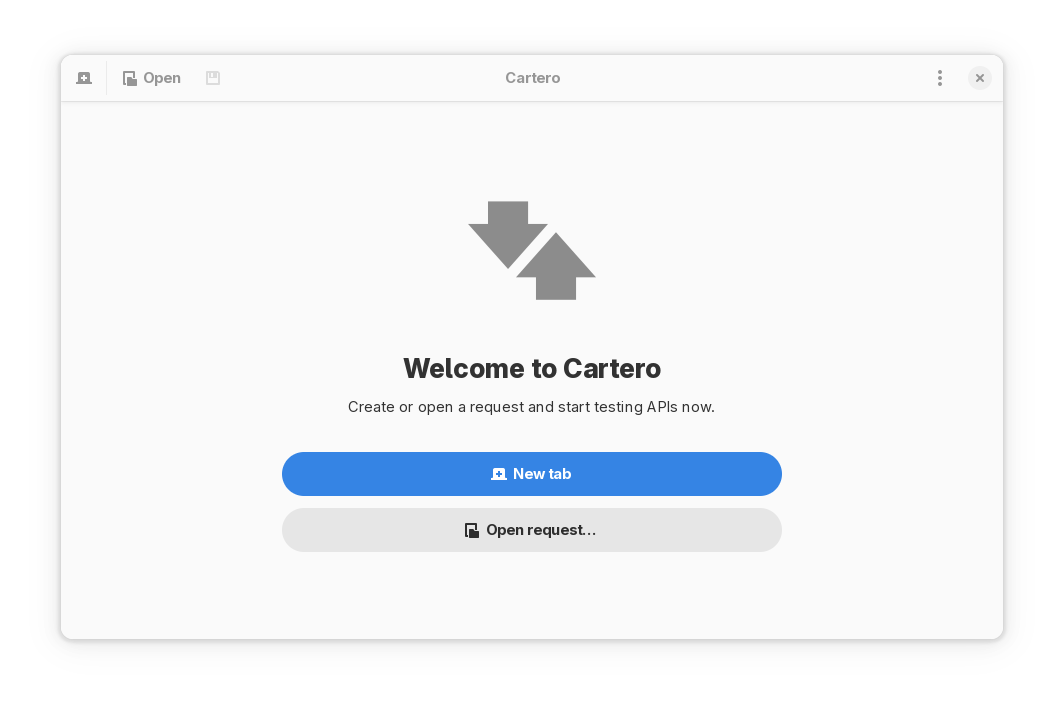Close the Cartero window

pos(980,78)
